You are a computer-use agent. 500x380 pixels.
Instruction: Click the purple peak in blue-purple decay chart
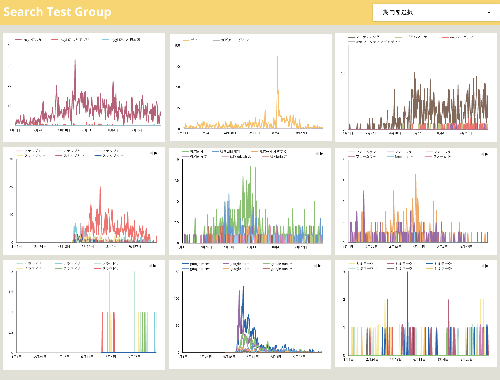[239, 292]
